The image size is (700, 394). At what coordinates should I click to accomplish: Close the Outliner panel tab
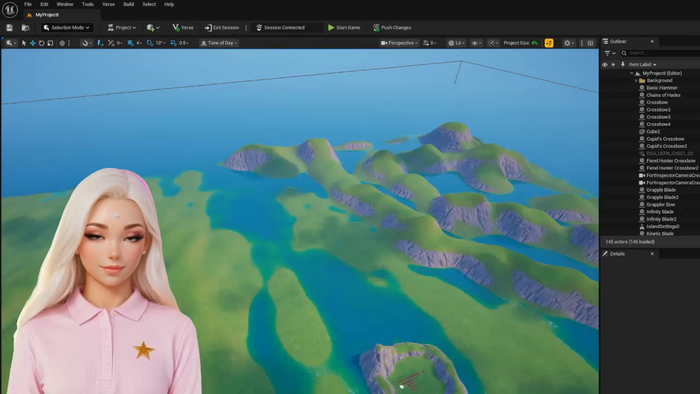click(x=652, y=41)
